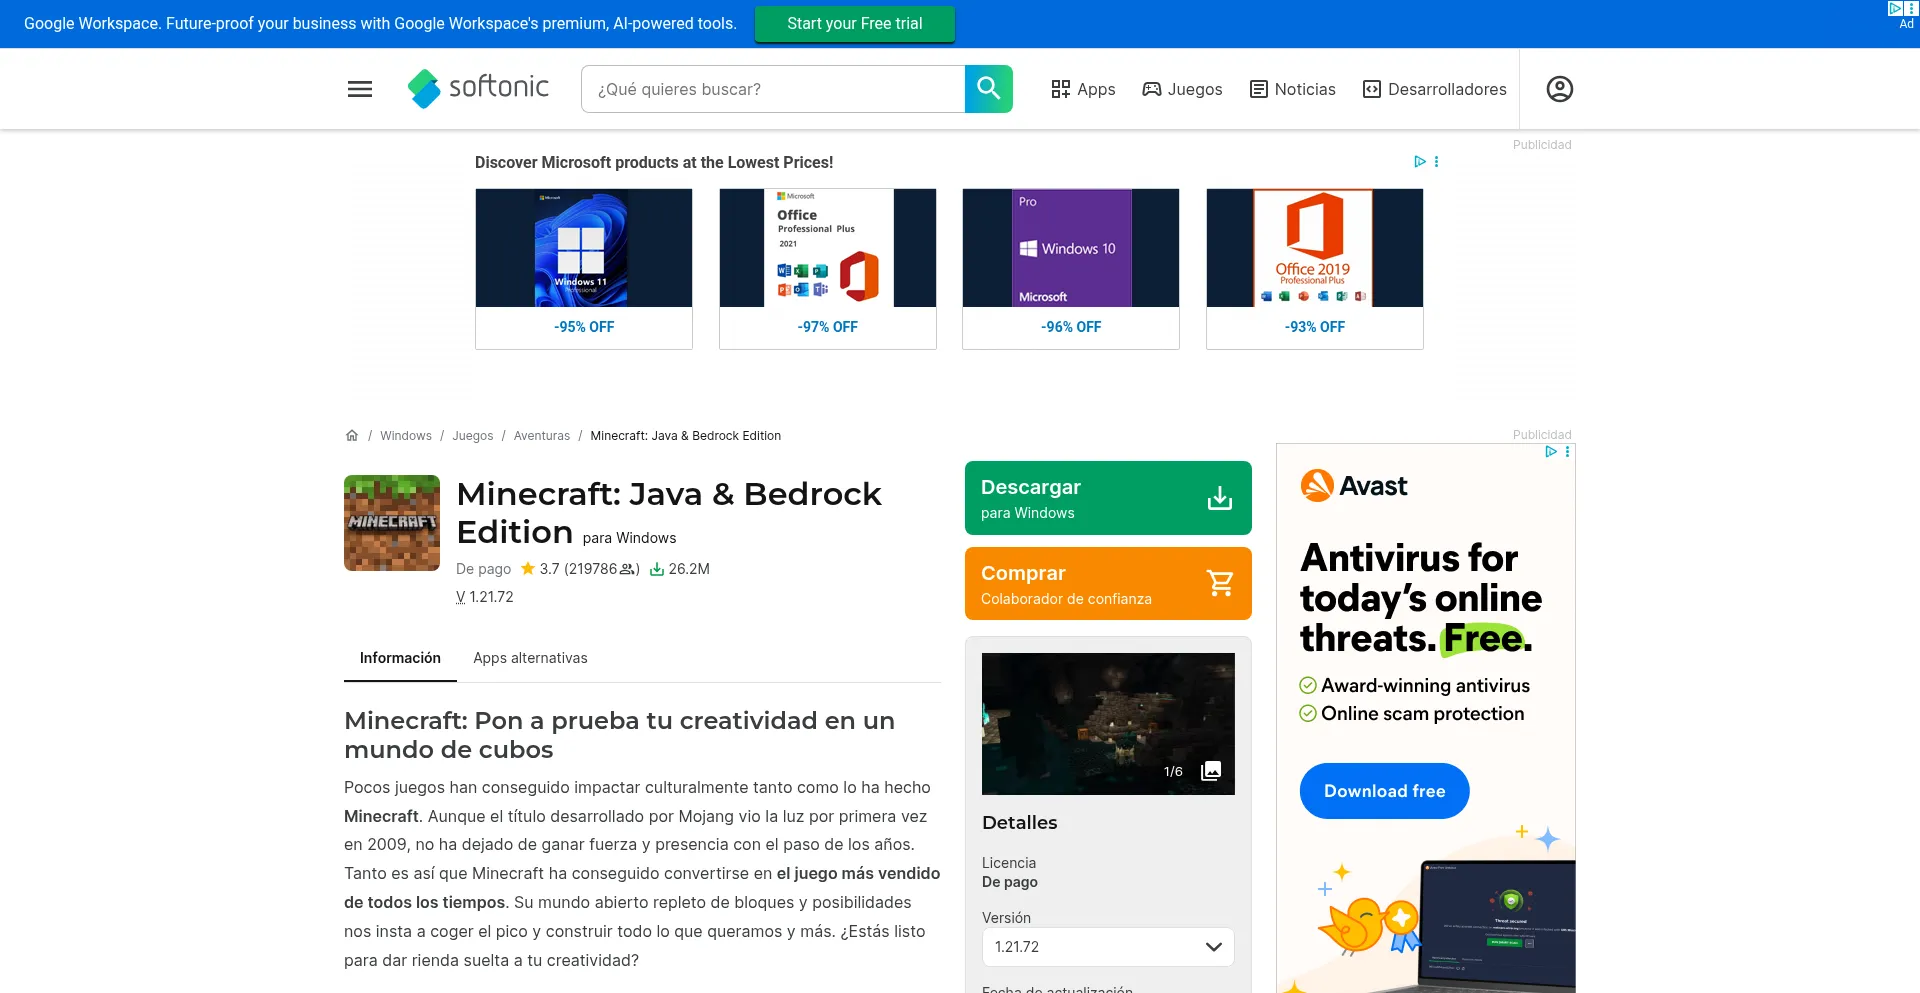Switch to the Apps alternativas tab
Viewport: 1920px width, 993px height.
530,658
